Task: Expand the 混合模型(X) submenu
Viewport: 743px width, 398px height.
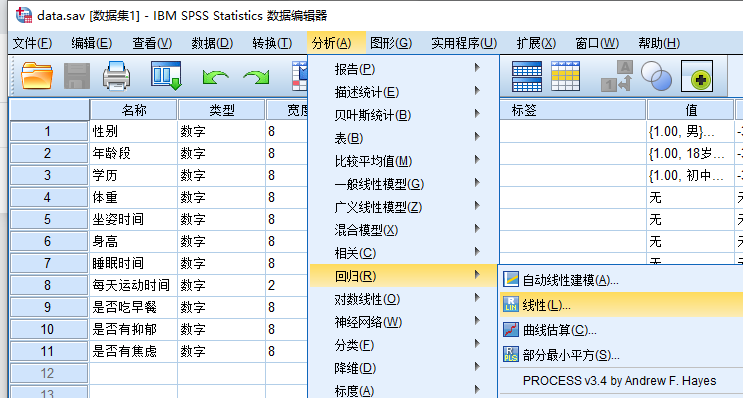Action: click(404, 230)
